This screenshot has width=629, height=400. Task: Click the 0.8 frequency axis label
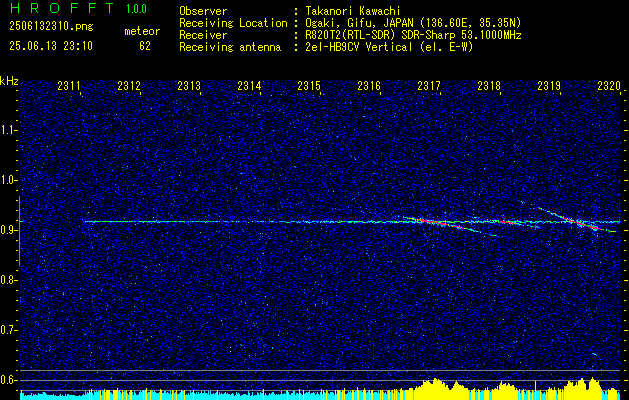point(8,280)
